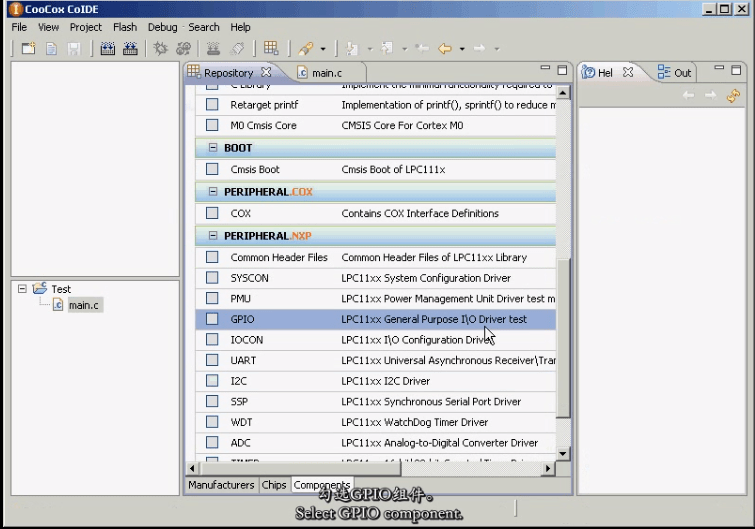Screen dimensions: 755x529
Task: Check the SYSCON component checkbox
Action: 212,278
